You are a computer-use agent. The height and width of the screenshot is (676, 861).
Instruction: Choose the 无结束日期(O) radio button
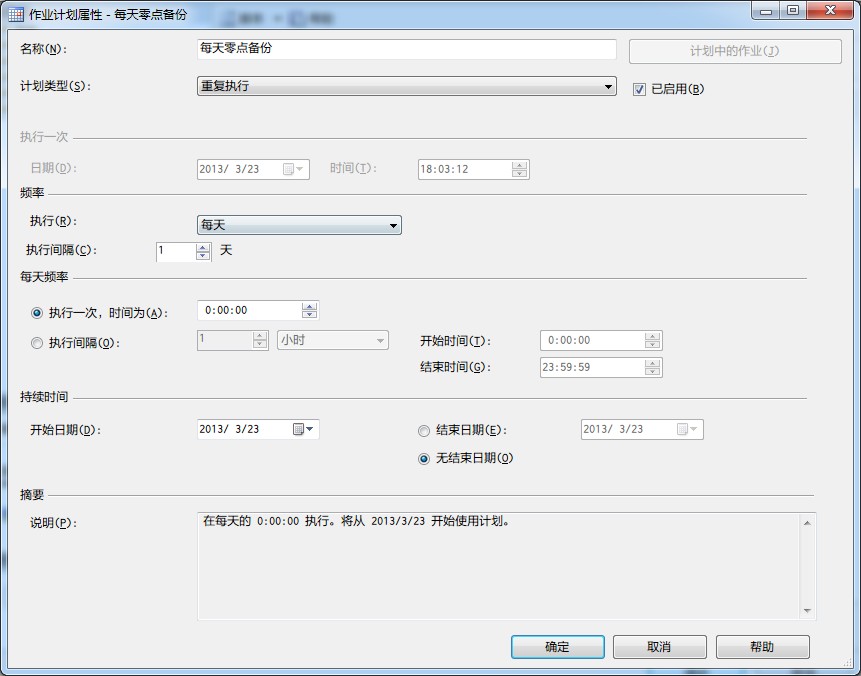click(x=424, y=459)
